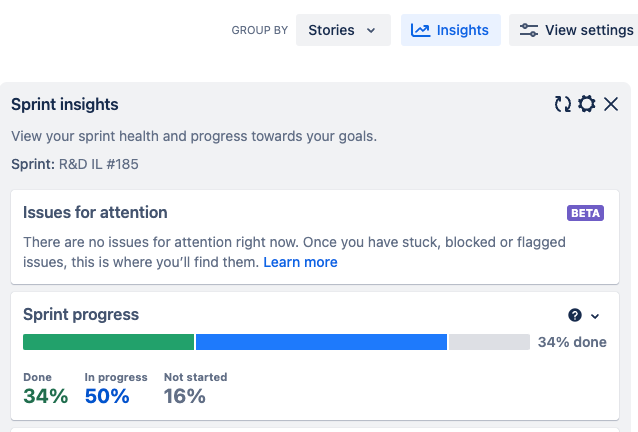This screenshot has height=432, width=638.
Task: Click the Stories dropdown chevron arrow
Action: point(372,31)
